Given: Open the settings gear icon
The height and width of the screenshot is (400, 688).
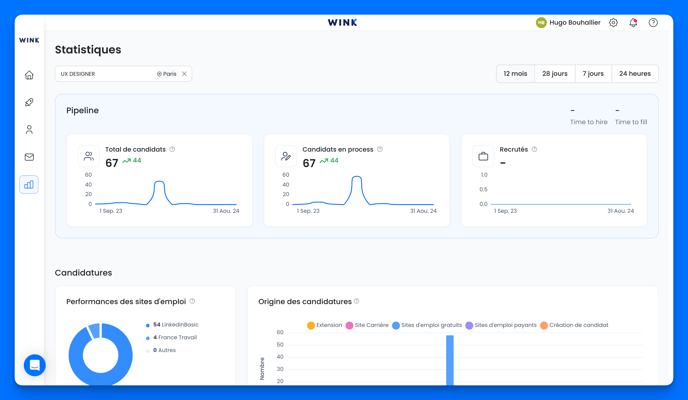Looking at the screenshot, I should coord(613,22).
